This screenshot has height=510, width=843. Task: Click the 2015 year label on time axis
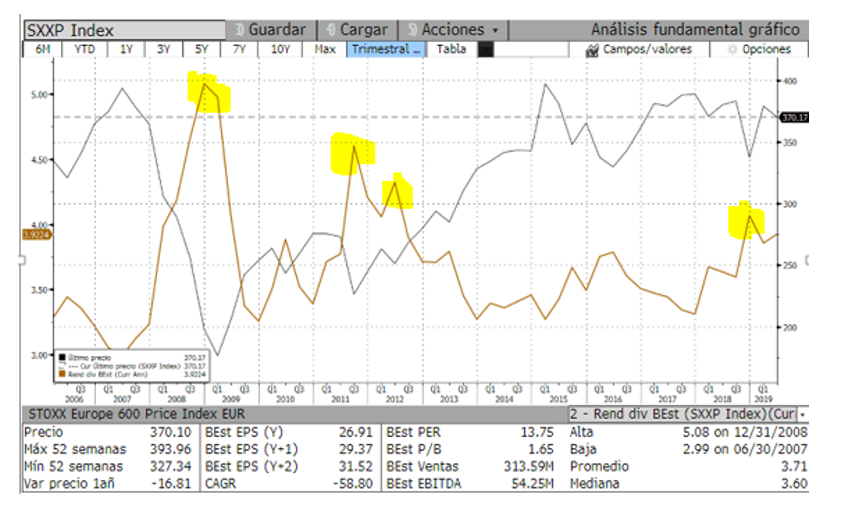coord(559,399)
